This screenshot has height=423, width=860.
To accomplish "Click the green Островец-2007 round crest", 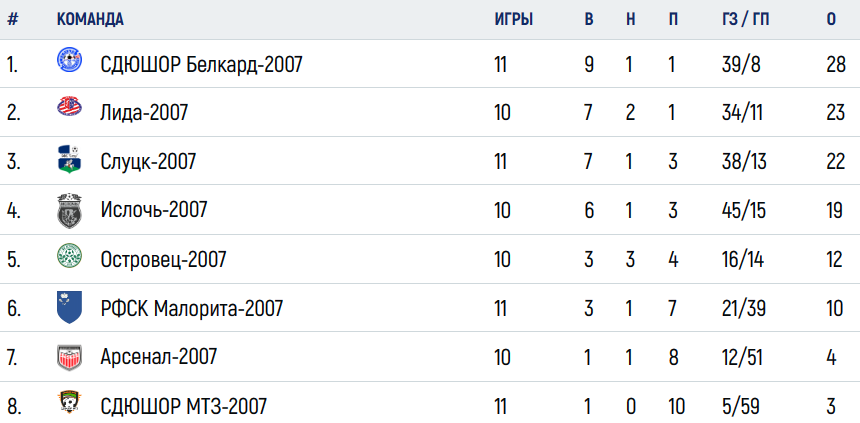I will [x=70, y=256].
